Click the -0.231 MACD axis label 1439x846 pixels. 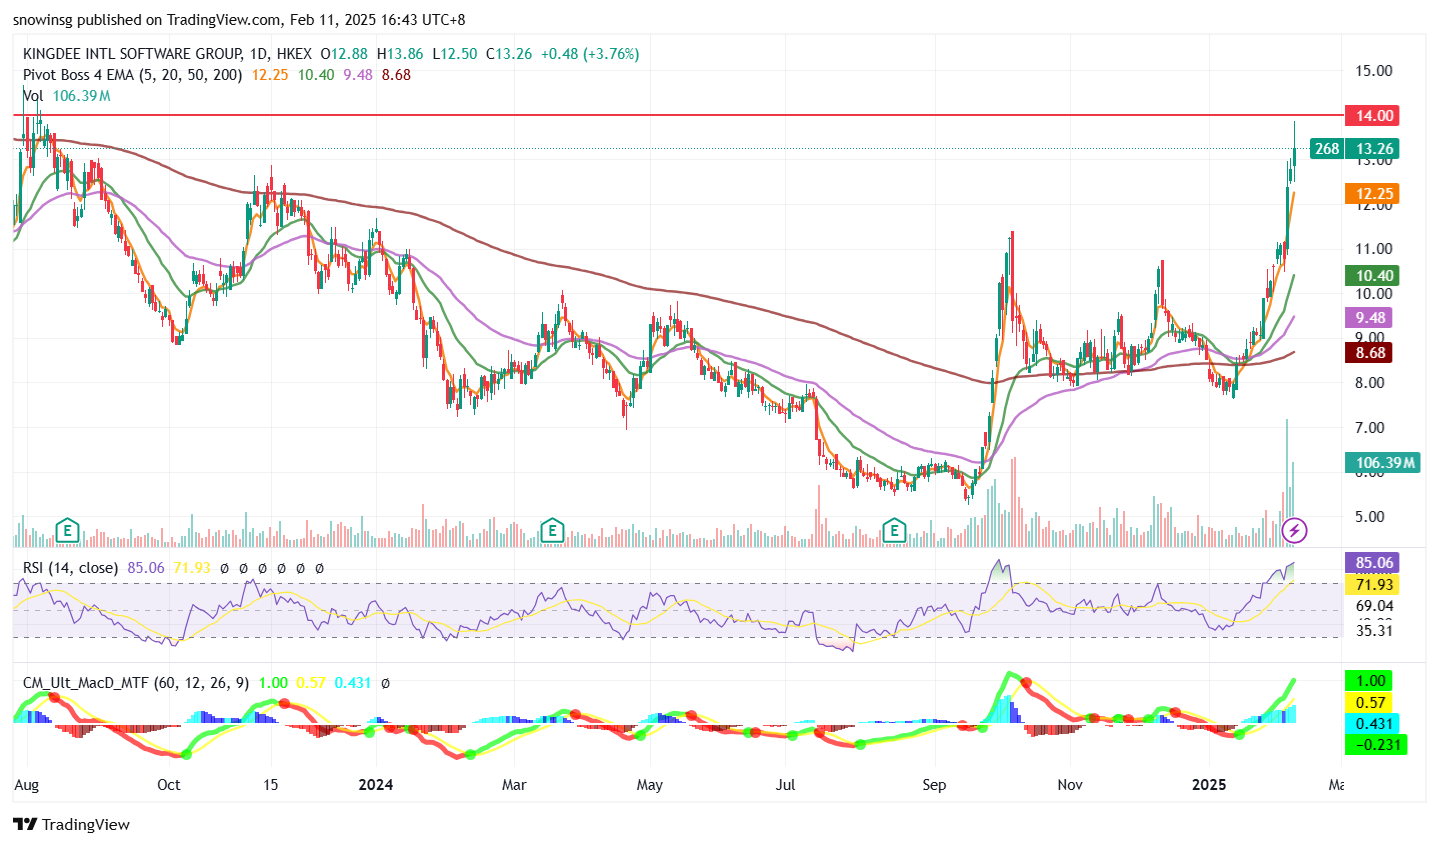click(1375, 745)
